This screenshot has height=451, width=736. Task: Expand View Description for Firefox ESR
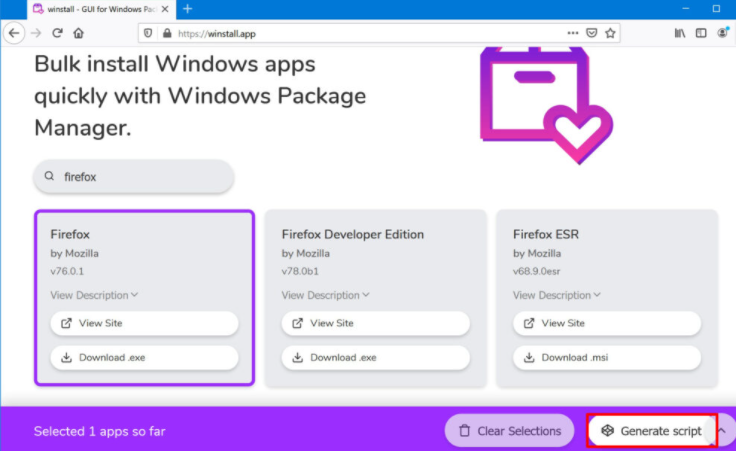click(557, 295)
